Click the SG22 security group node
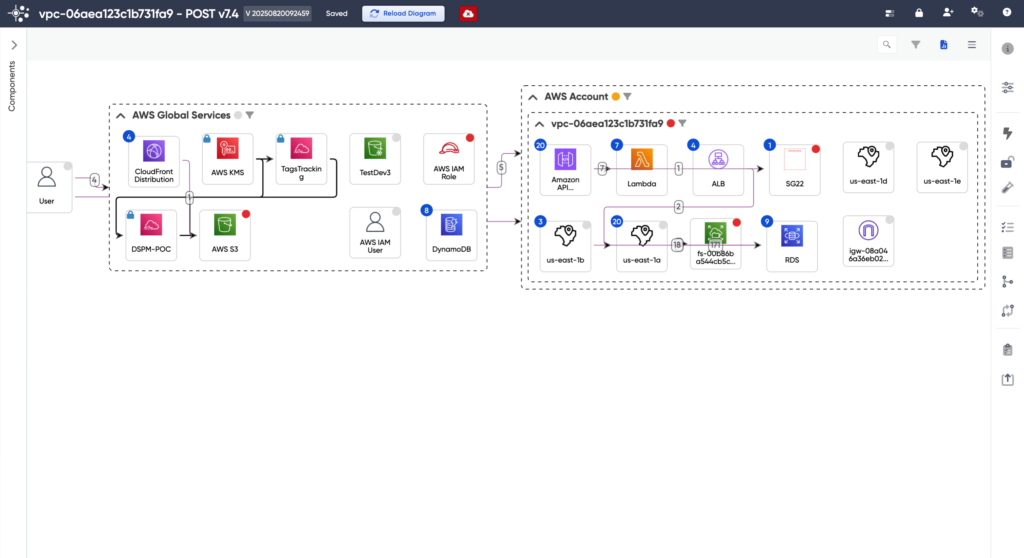Screen dimensions: 1024x558 click(795, 170)
